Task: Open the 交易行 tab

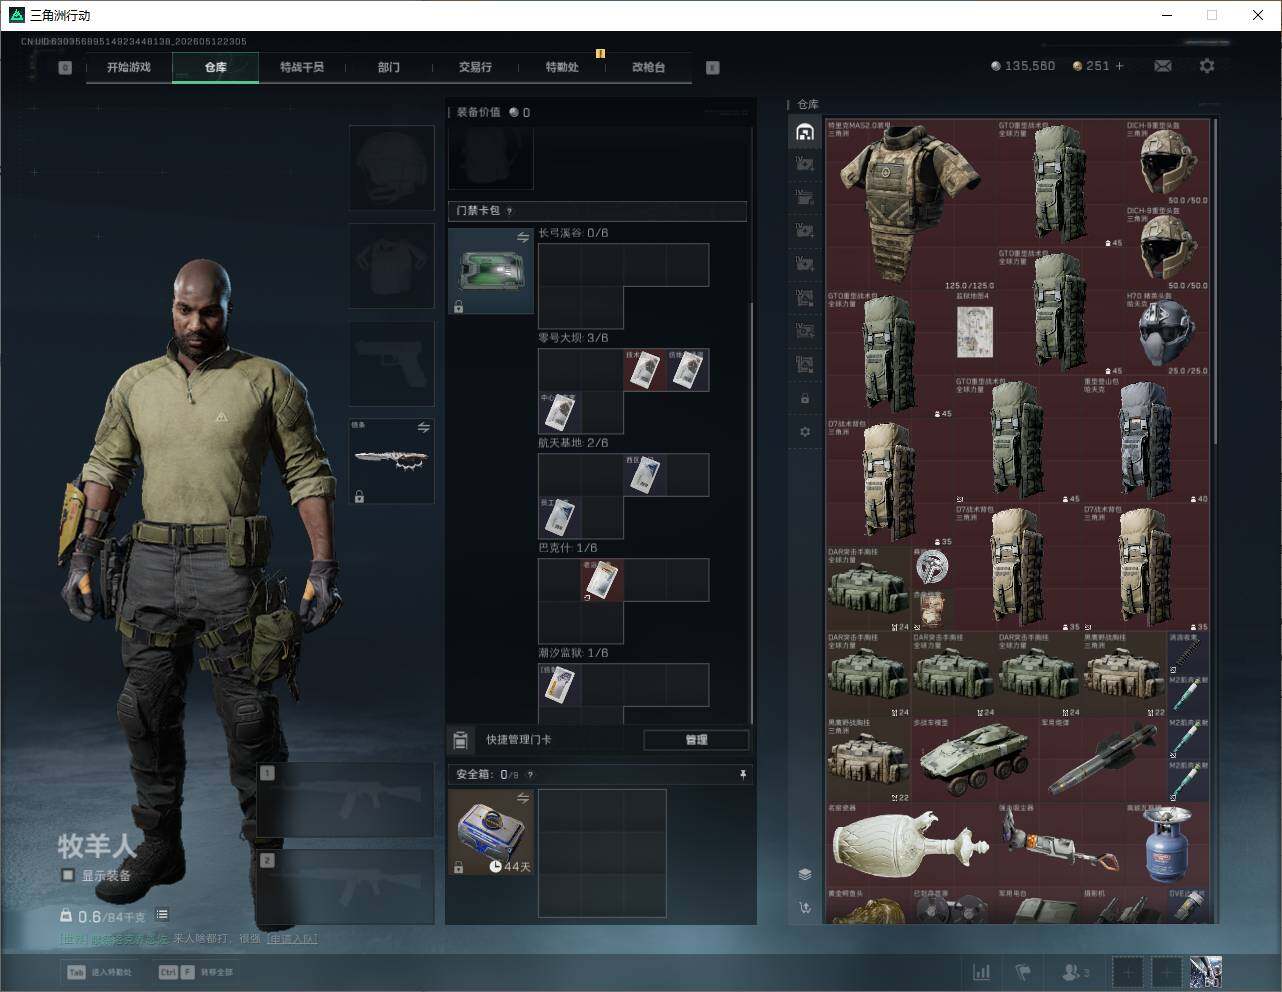Action: [475, 68]
